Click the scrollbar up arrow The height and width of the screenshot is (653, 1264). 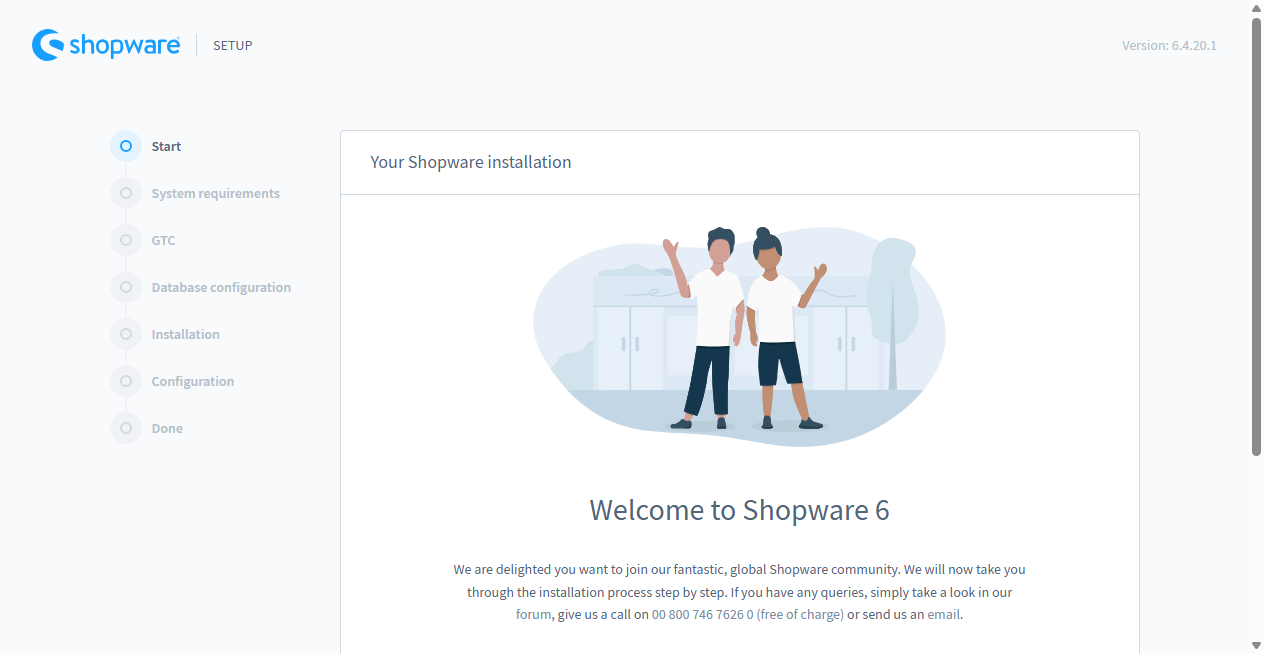pos(1256,8)
